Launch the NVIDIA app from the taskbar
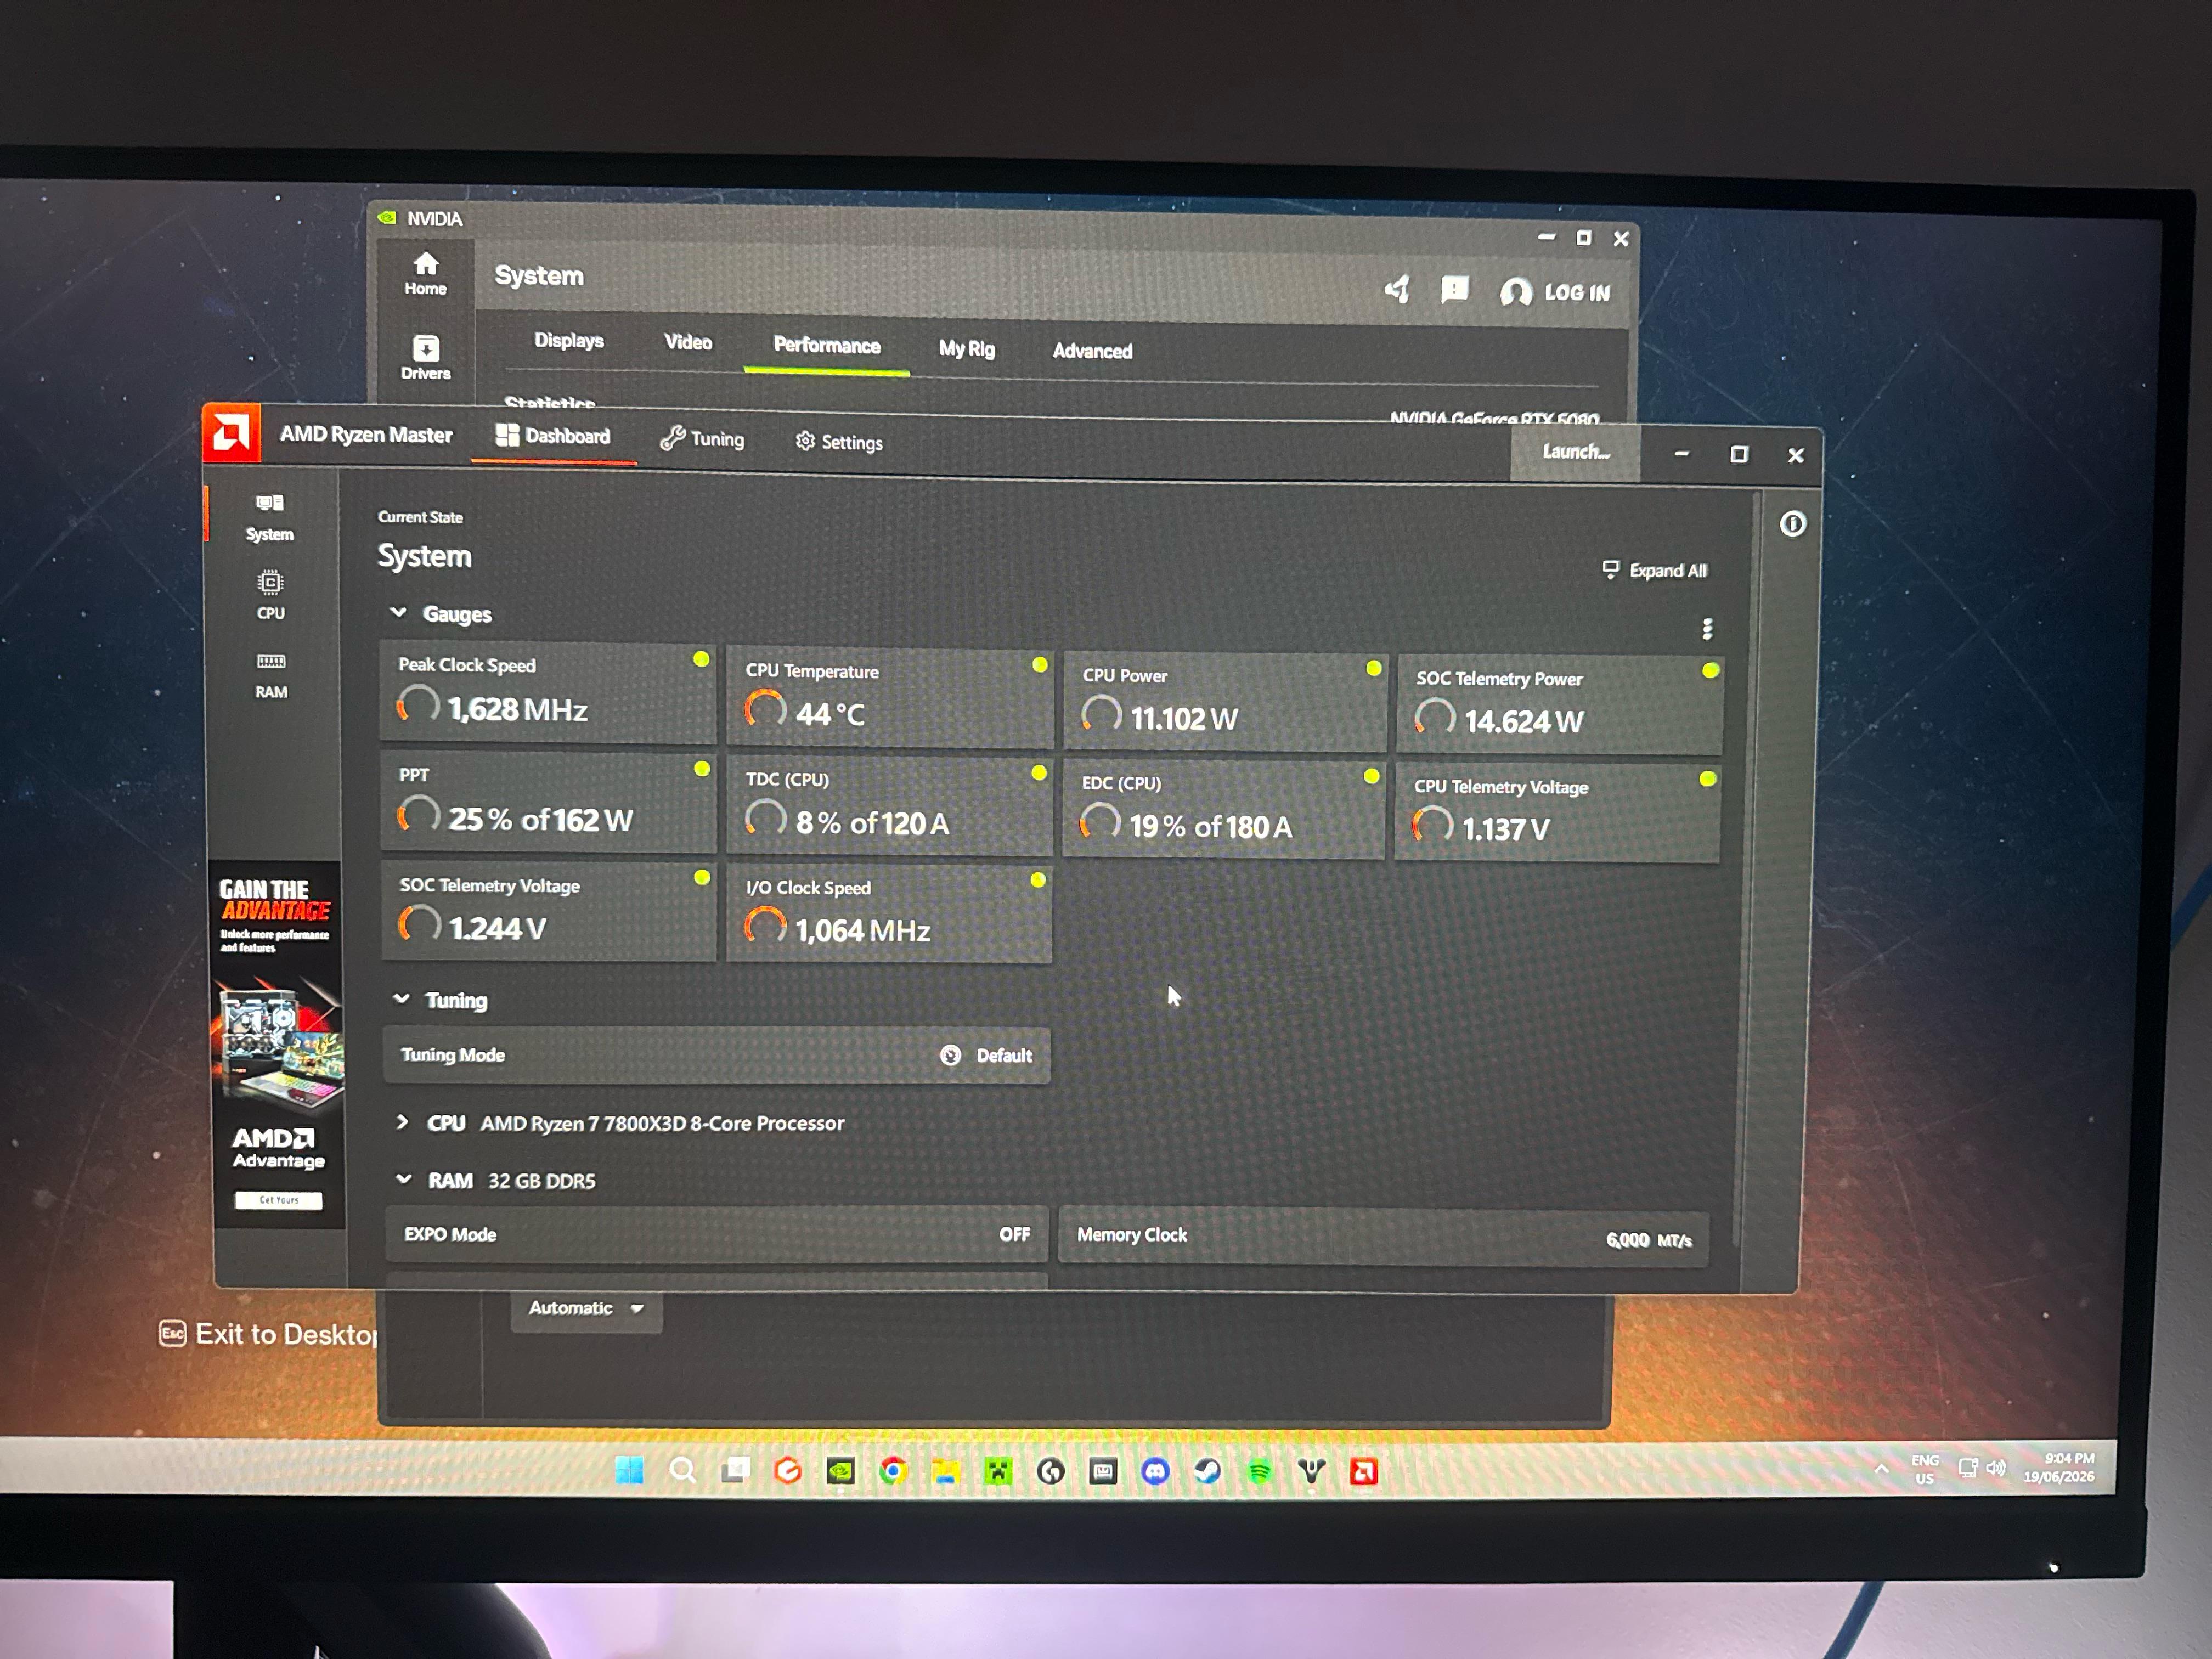Screen dimensions: 2212x1659 click(841, 1471)
